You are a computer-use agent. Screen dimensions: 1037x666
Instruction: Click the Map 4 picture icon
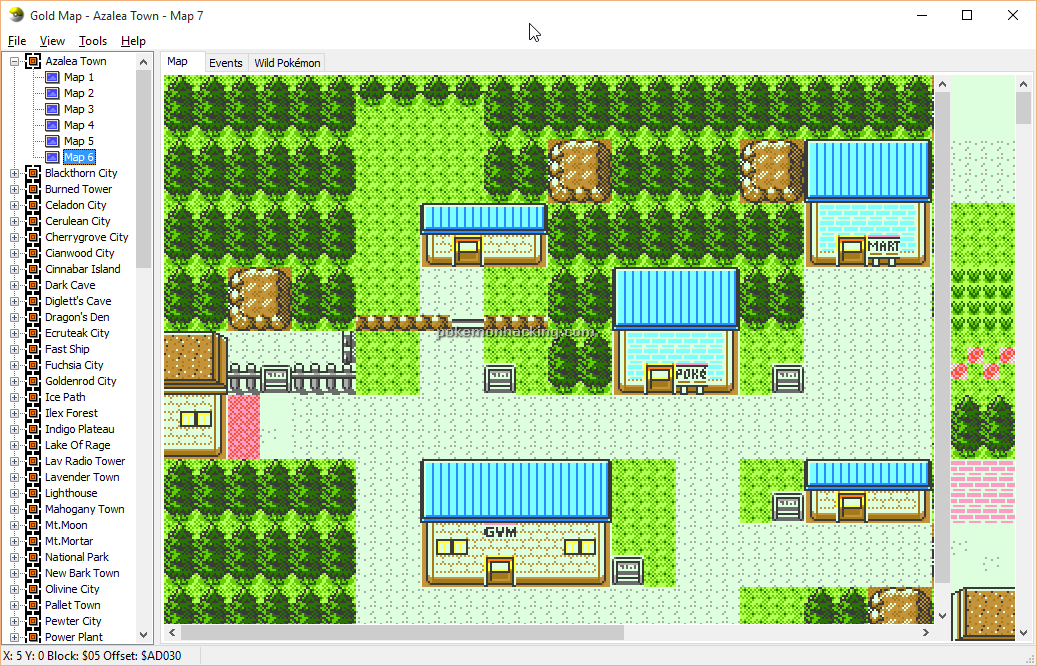52,125
